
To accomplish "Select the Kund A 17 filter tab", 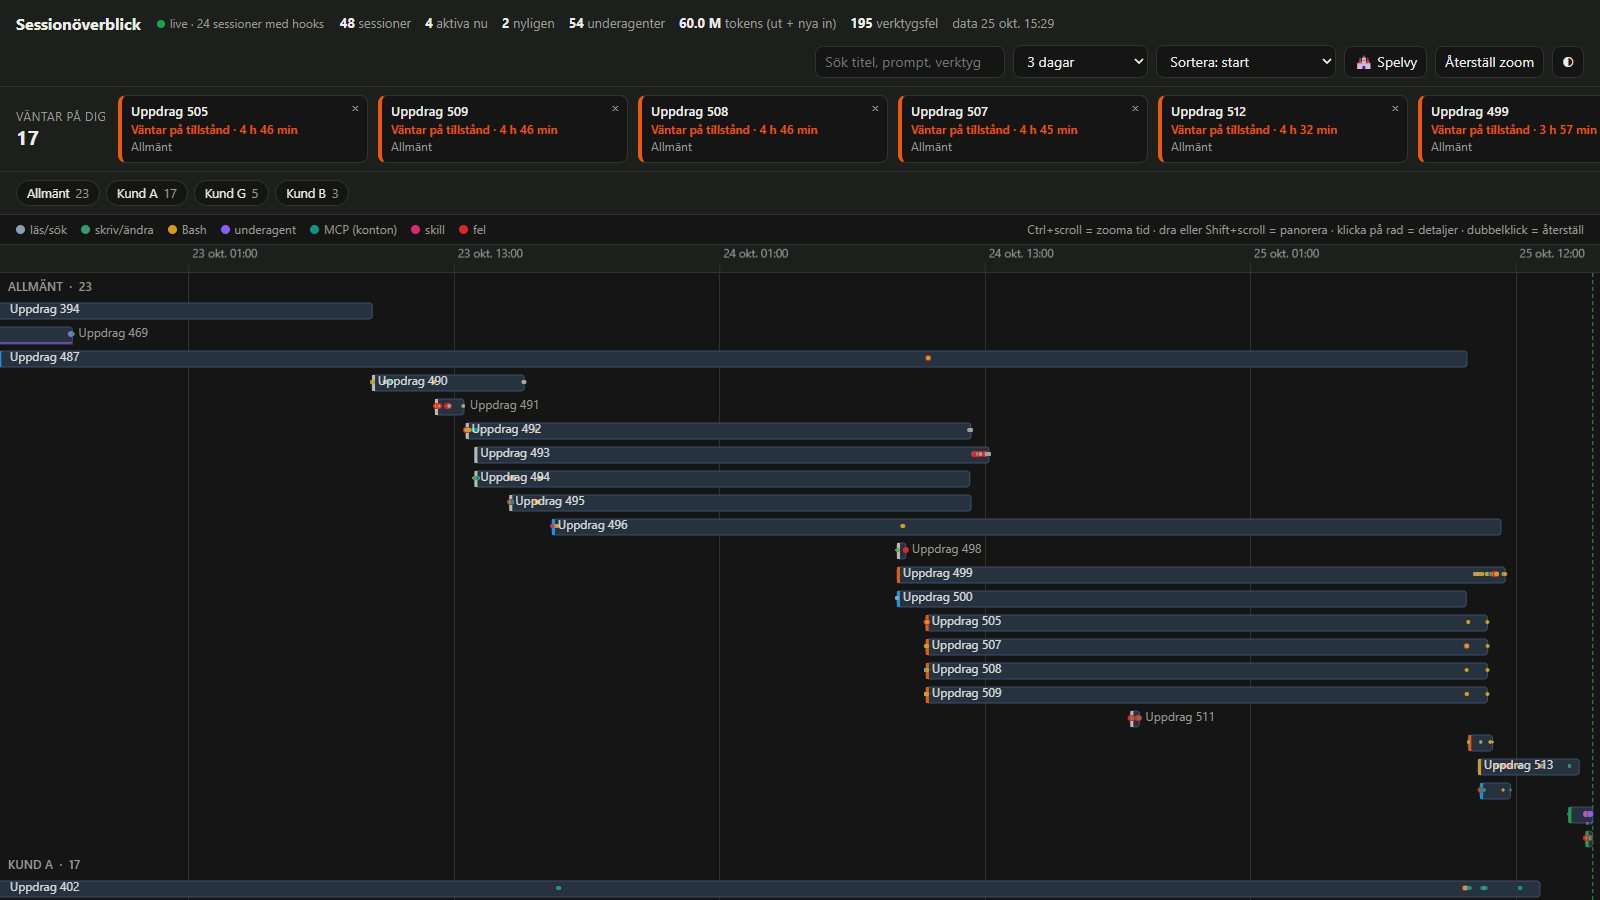I will tap(147, 193).
